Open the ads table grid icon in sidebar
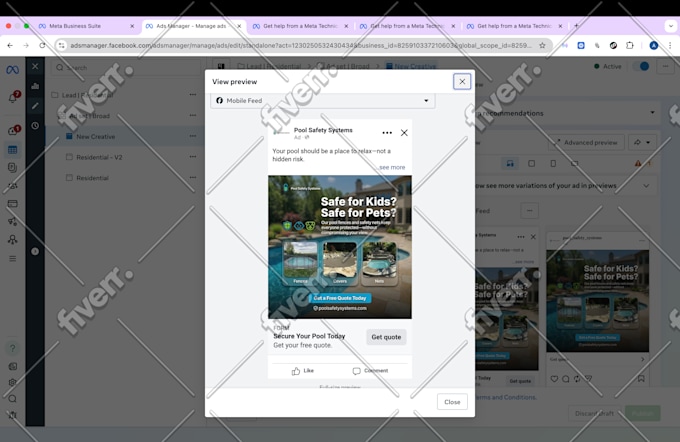This screenshot has height=442, width=680. (x=13, y=150)
